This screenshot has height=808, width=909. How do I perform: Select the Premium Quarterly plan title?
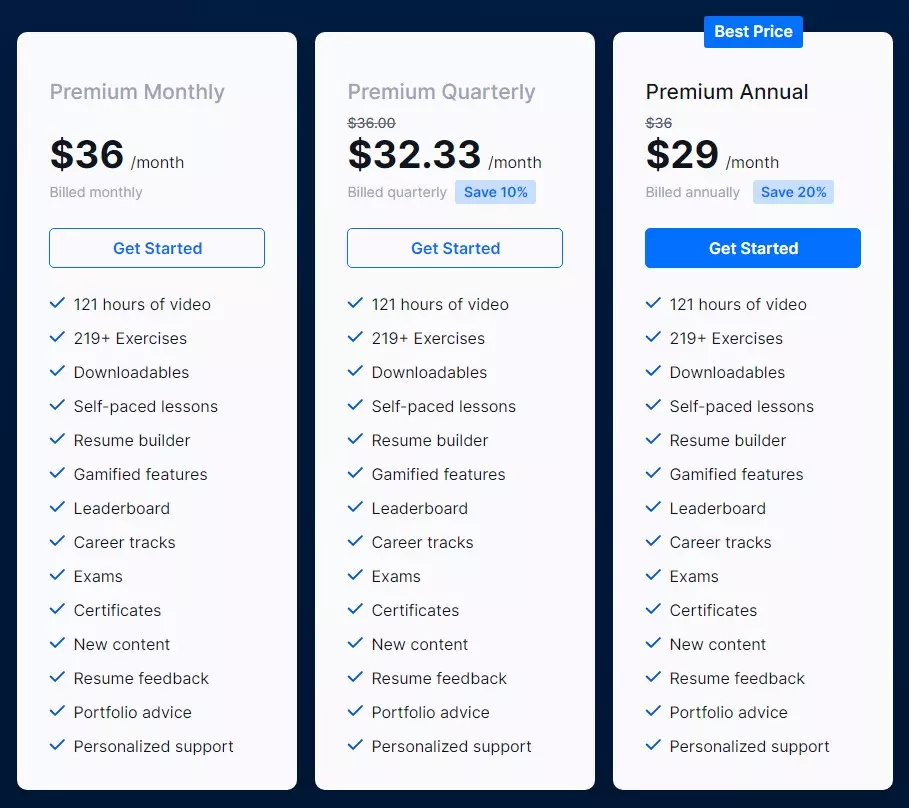(x=441, y=92)
